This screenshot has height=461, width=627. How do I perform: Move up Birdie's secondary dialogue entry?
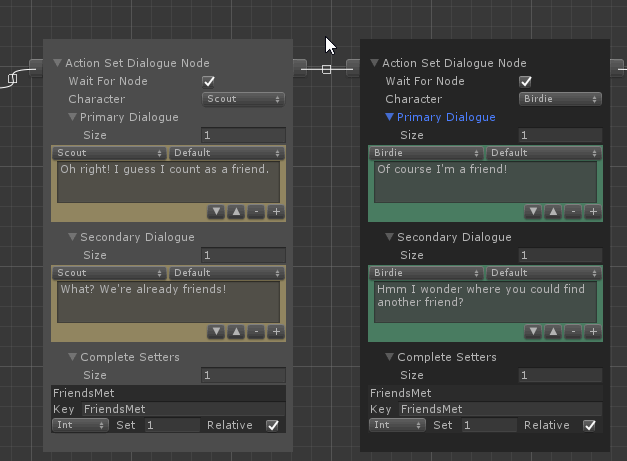[553, 331]
